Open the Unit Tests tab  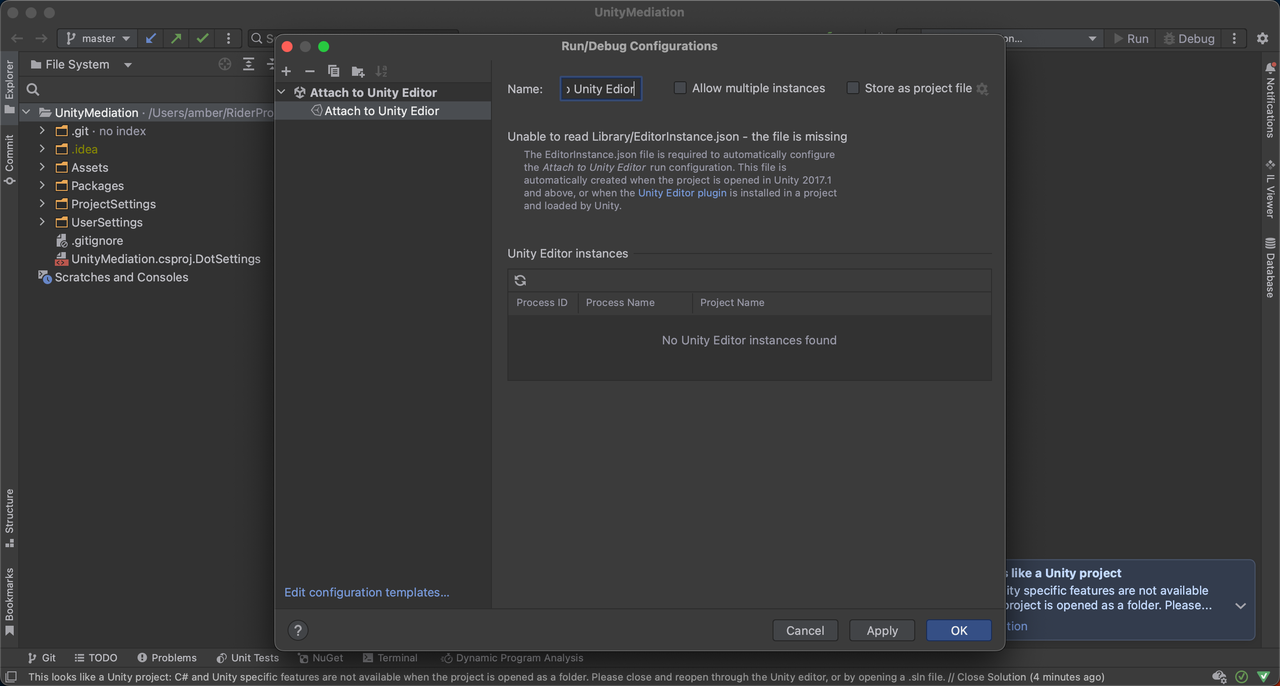(248, 658)
